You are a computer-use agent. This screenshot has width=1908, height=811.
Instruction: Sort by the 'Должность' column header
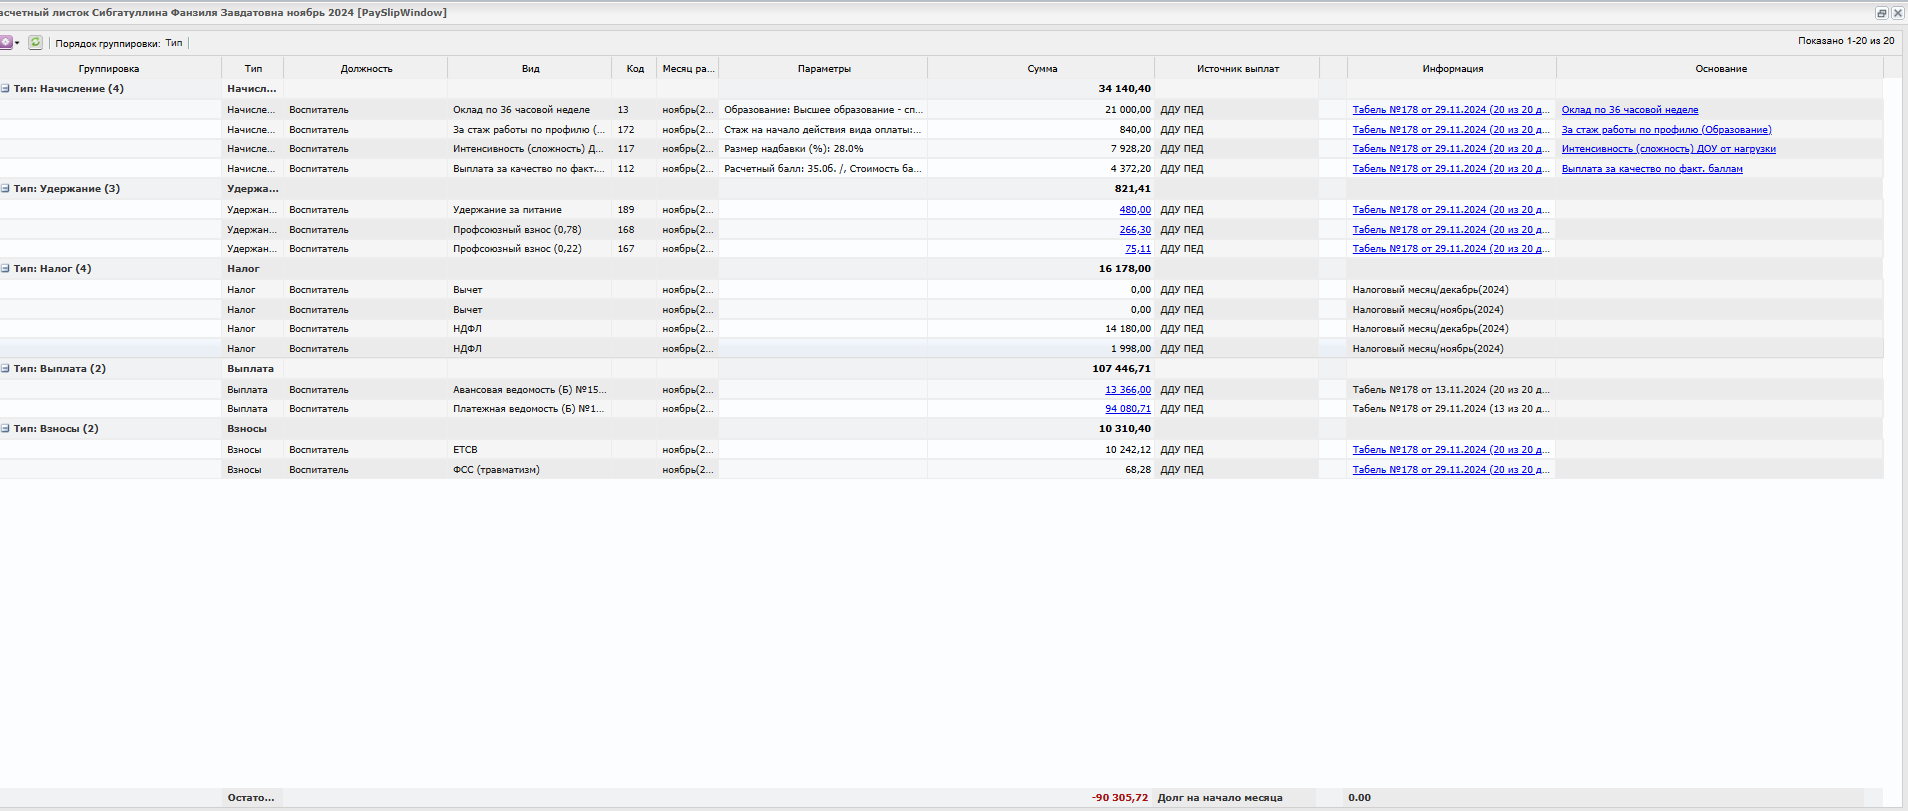pos(366,69)
